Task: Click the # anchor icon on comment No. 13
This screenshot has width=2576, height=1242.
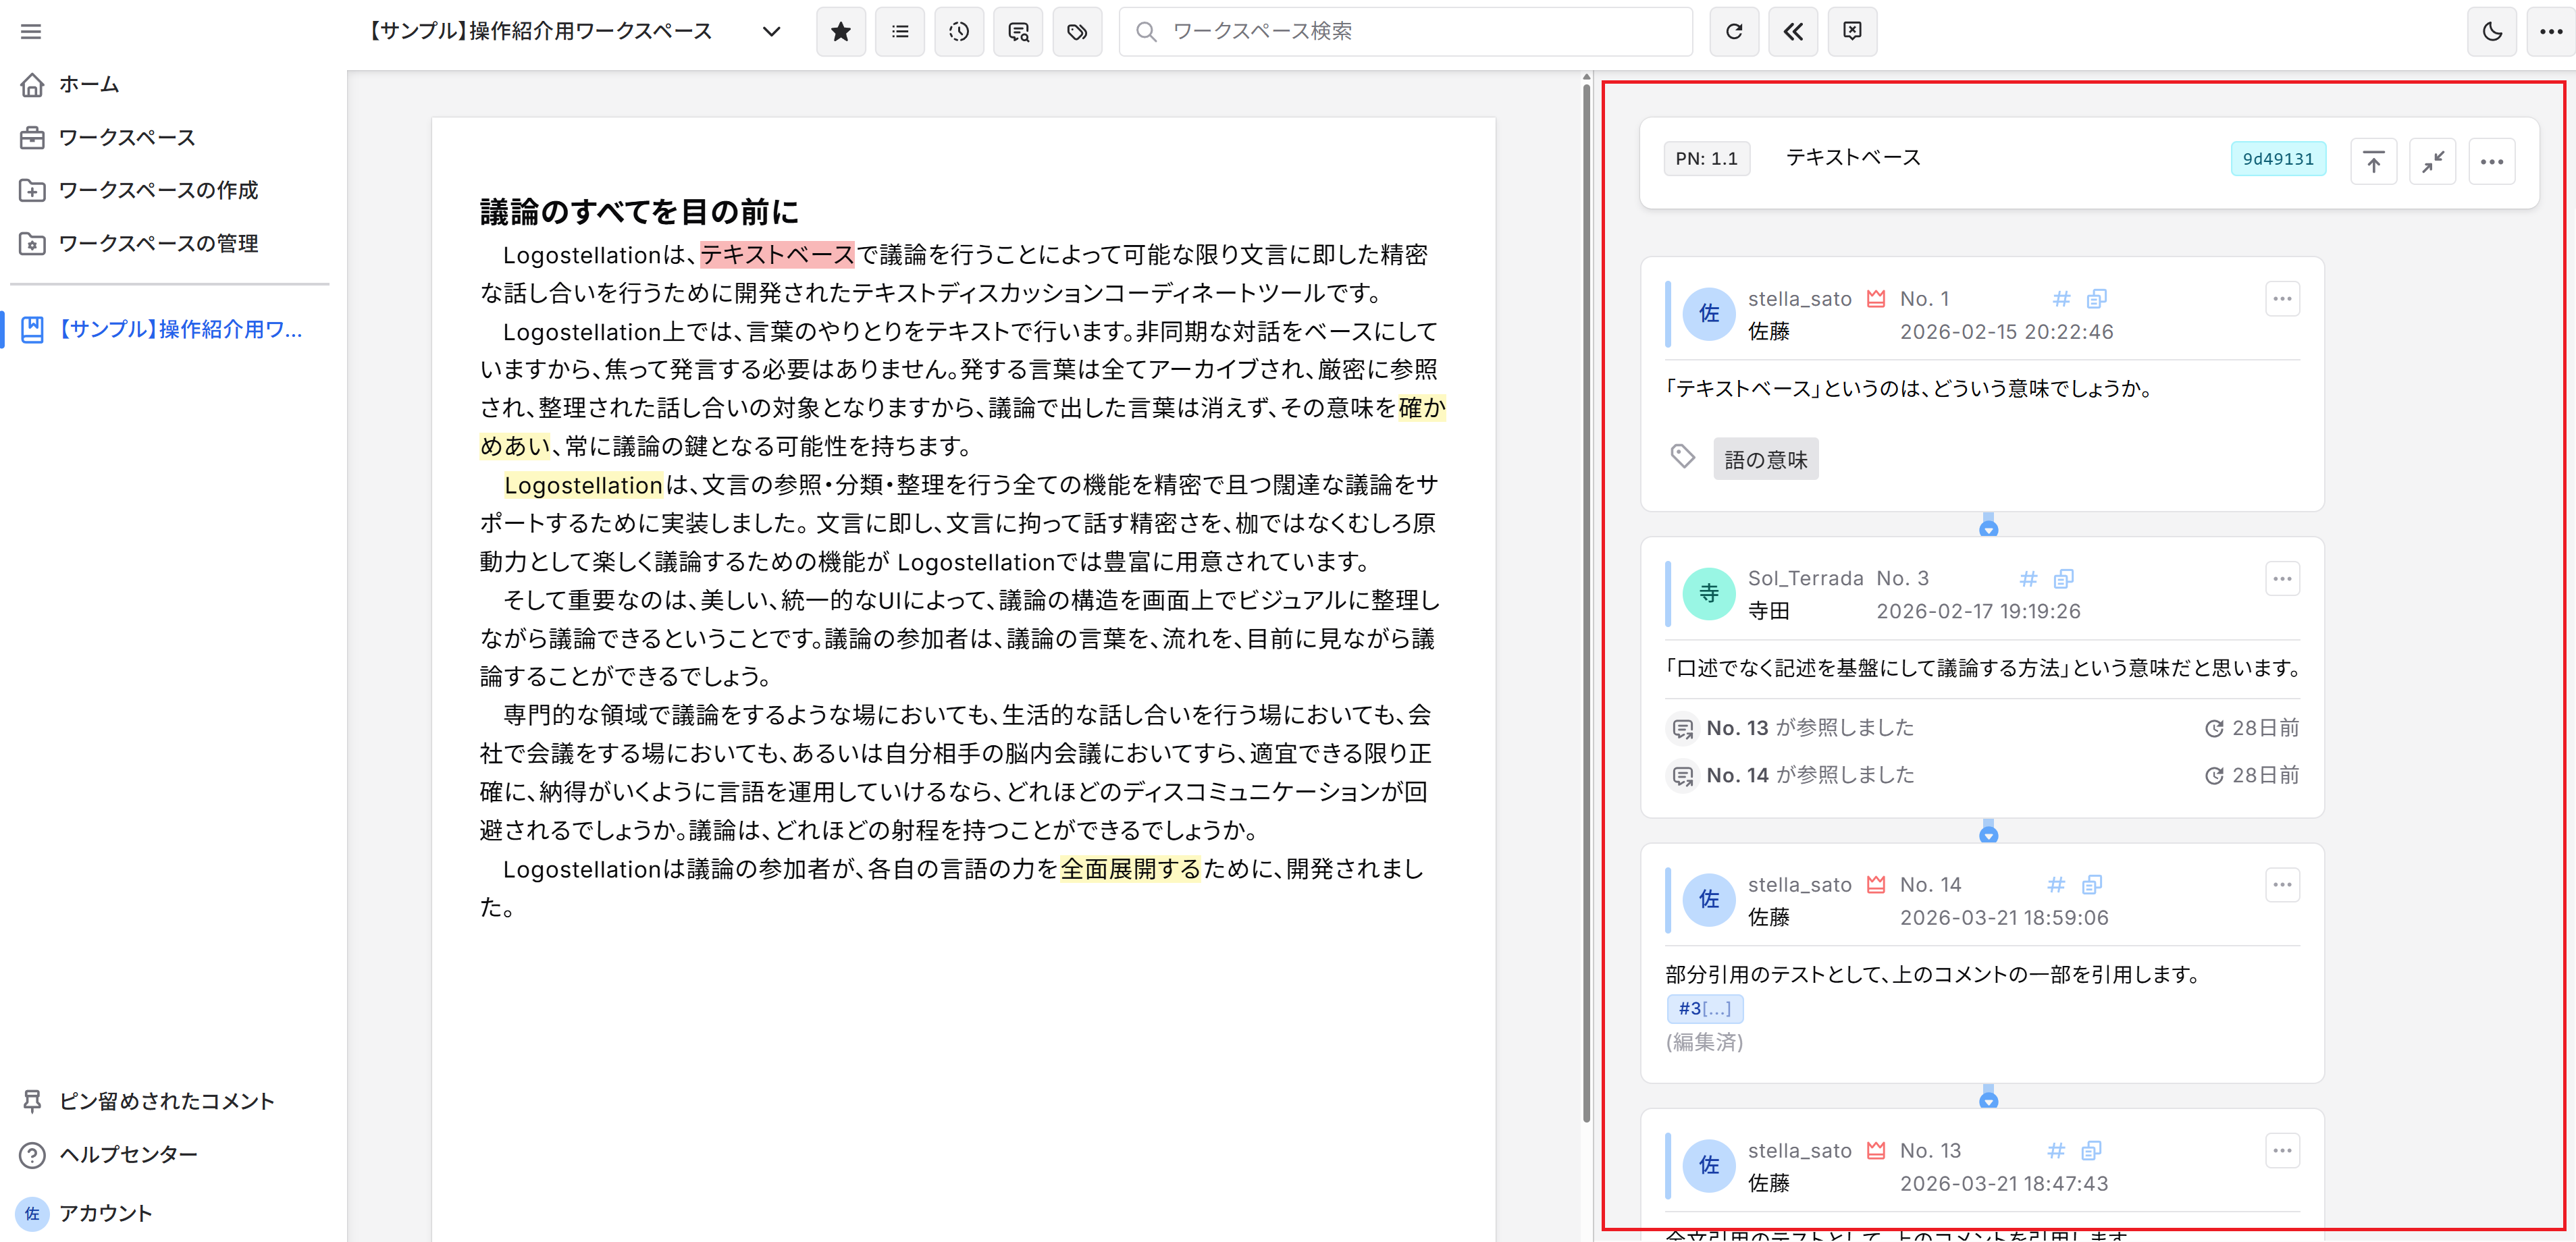Action: [2056, 1151]
